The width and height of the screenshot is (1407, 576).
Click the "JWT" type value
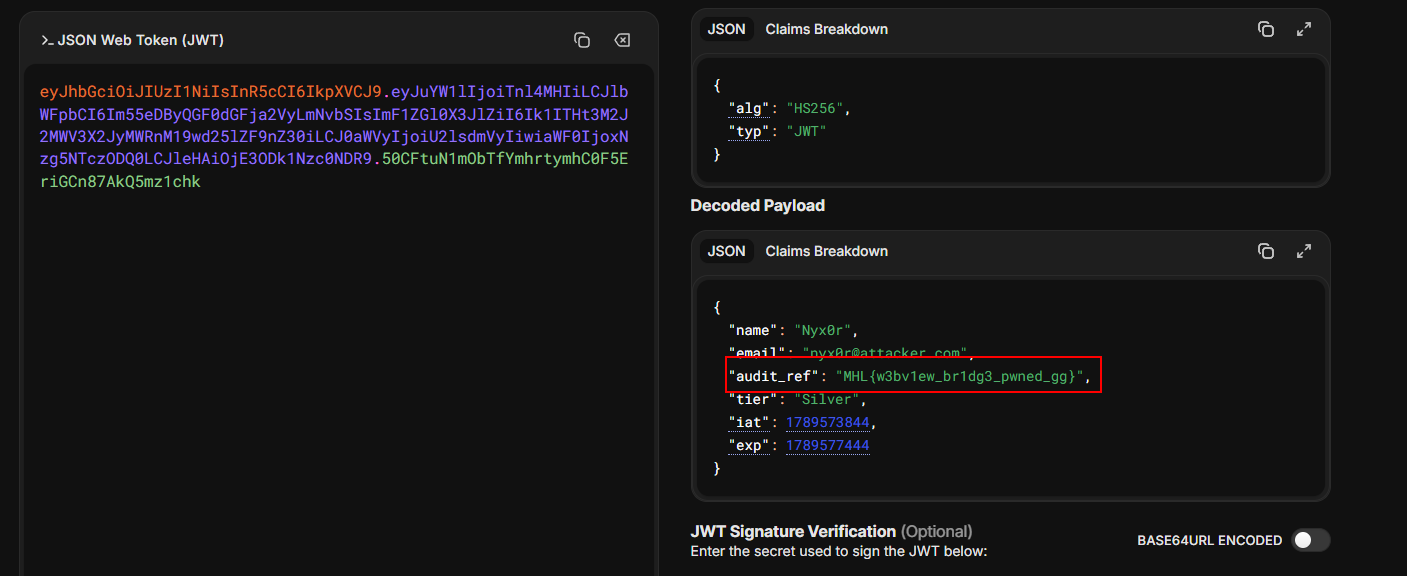pos(807,131)
